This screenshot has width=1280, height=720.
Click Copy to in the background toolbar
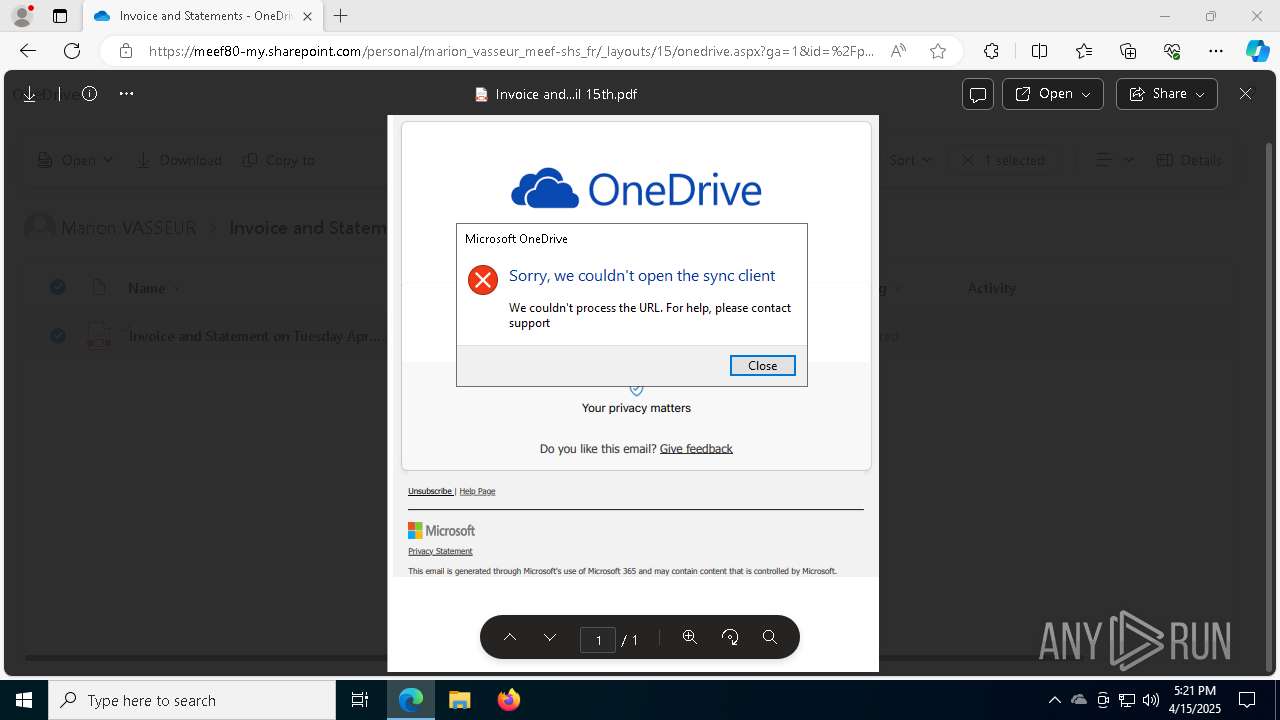[279, 160]
